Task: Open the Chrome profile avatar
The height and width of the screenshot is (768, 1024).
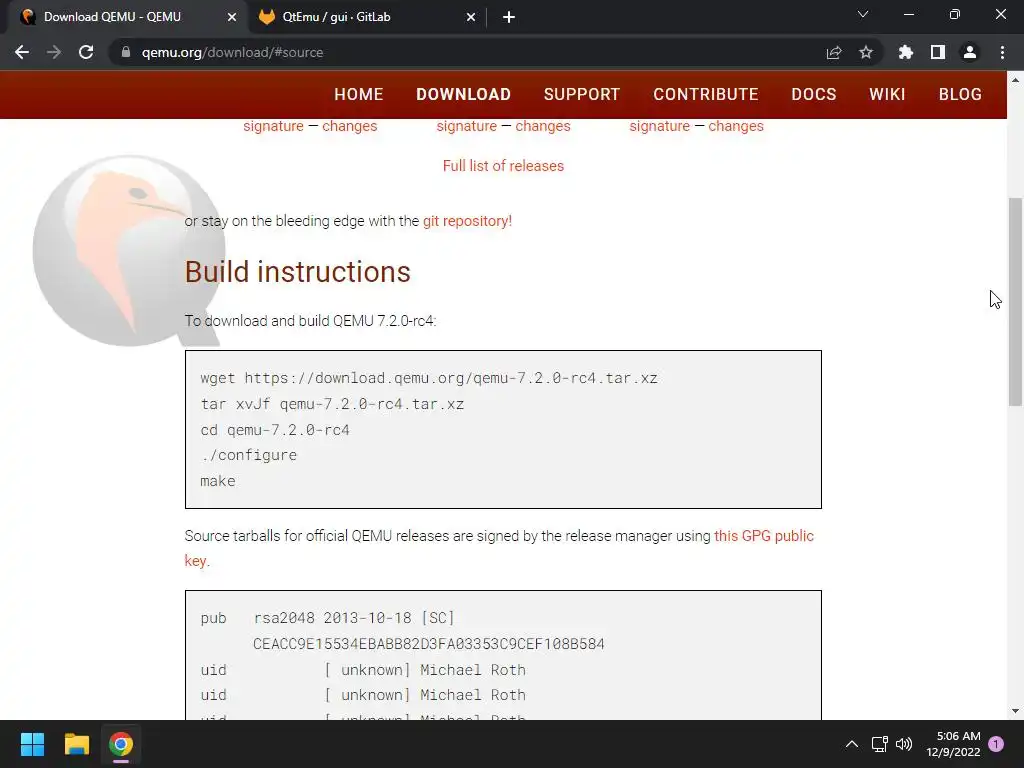Action: click(x=970, y=52)
